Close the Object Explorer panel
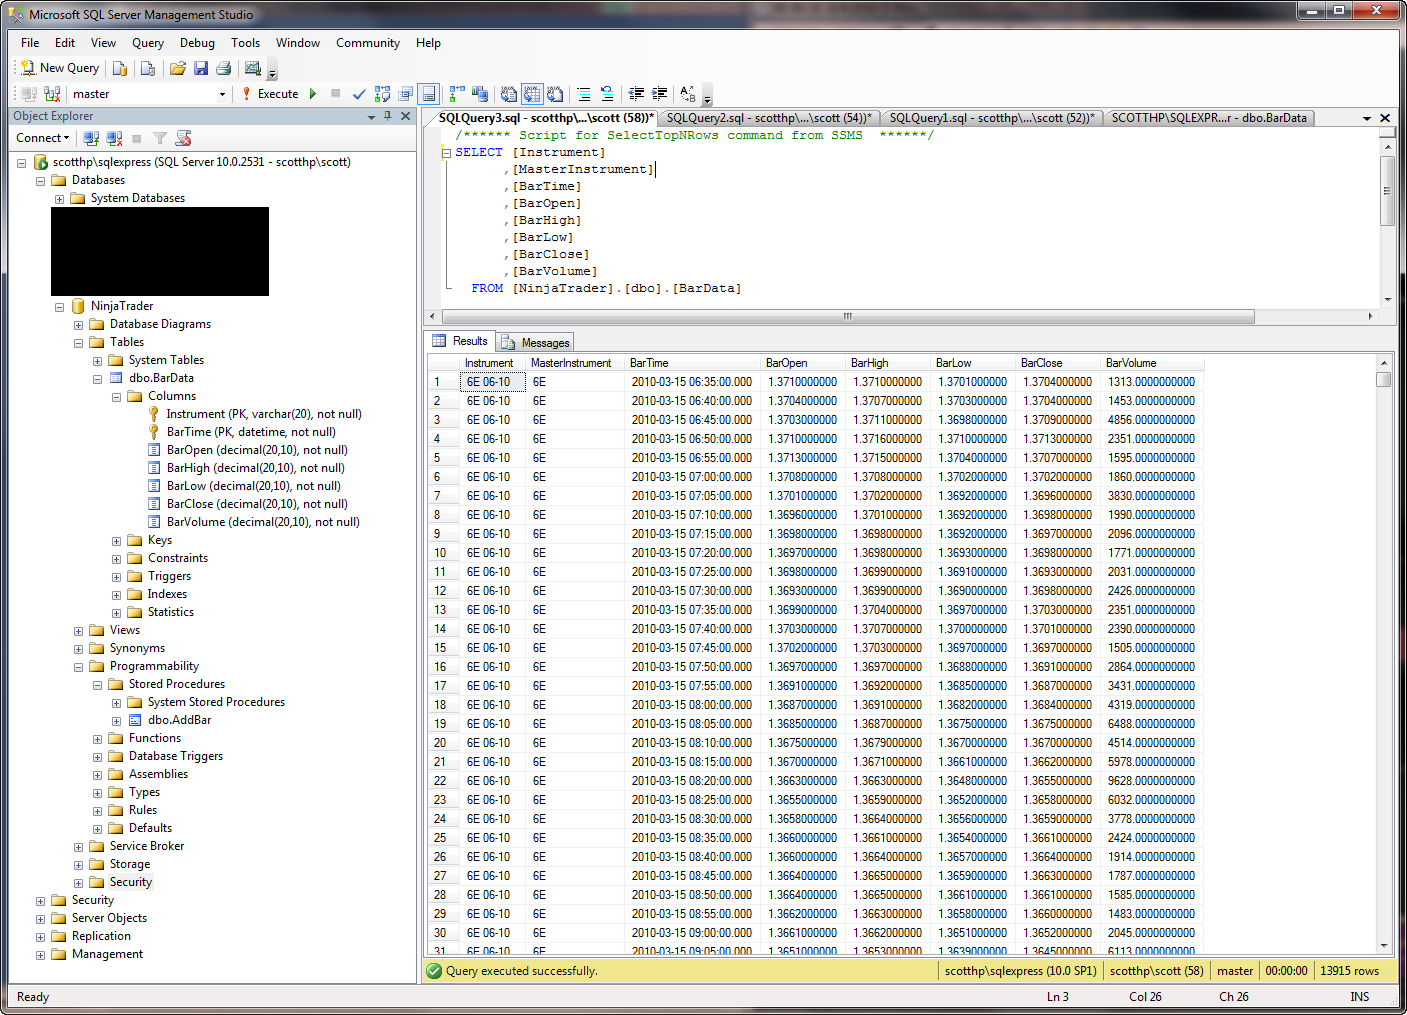Screen dimensions: 1407x1015 point(405,116)
